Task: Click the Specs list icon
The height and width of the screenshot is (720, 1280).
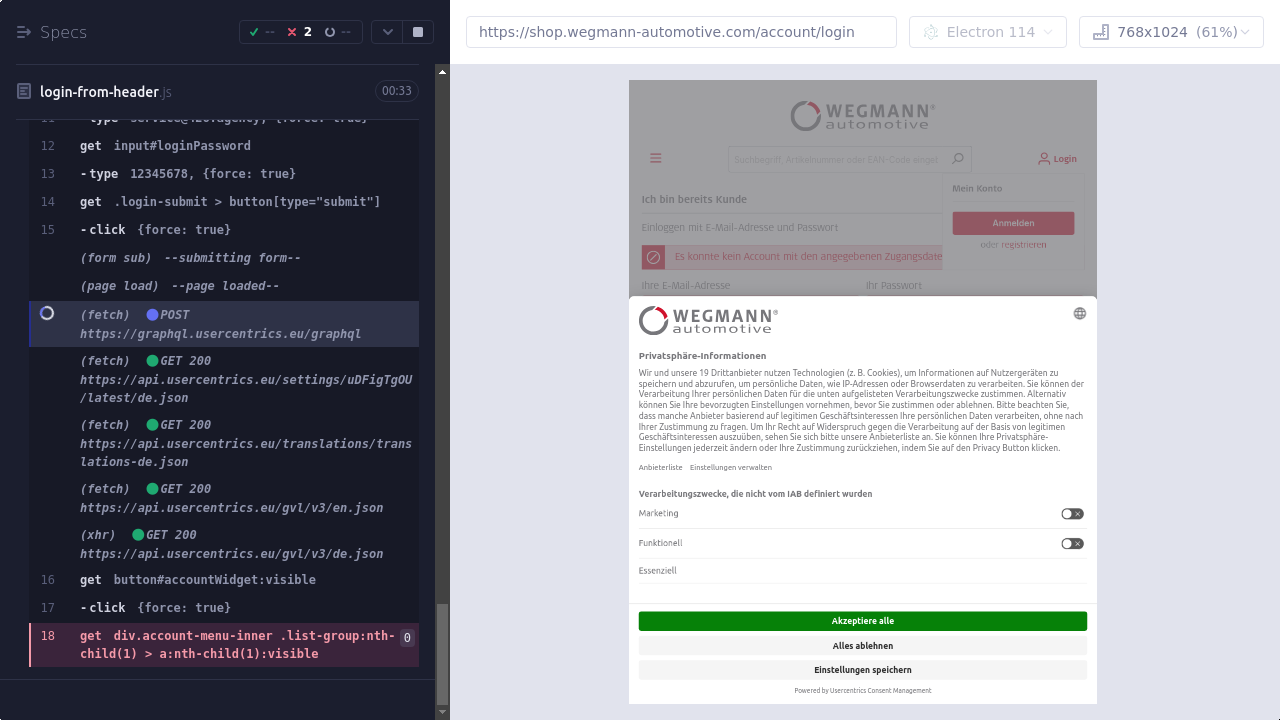Action: (x=25, y=32)
